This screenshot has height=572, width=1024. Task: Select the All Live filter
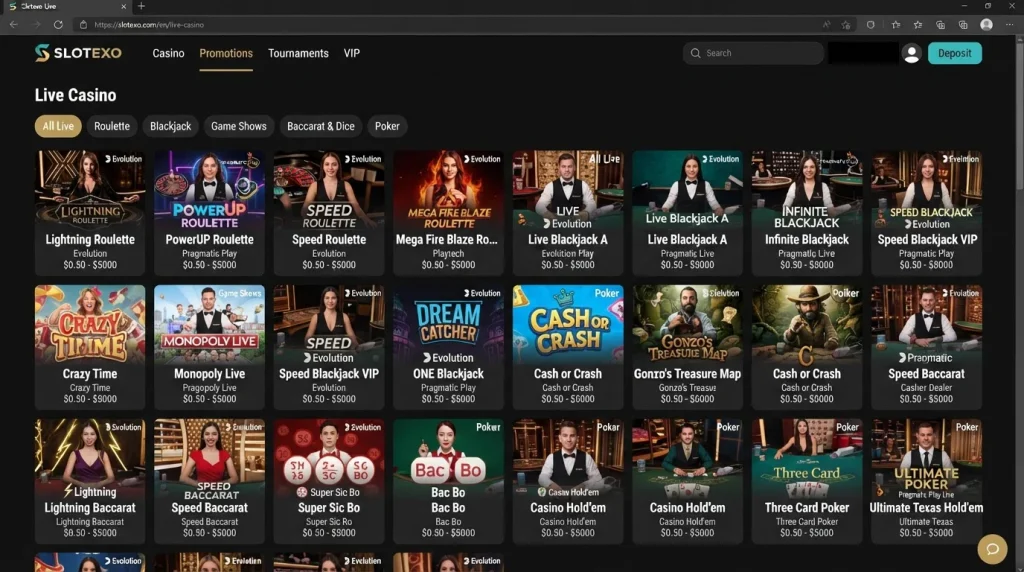tap(58, 126)
